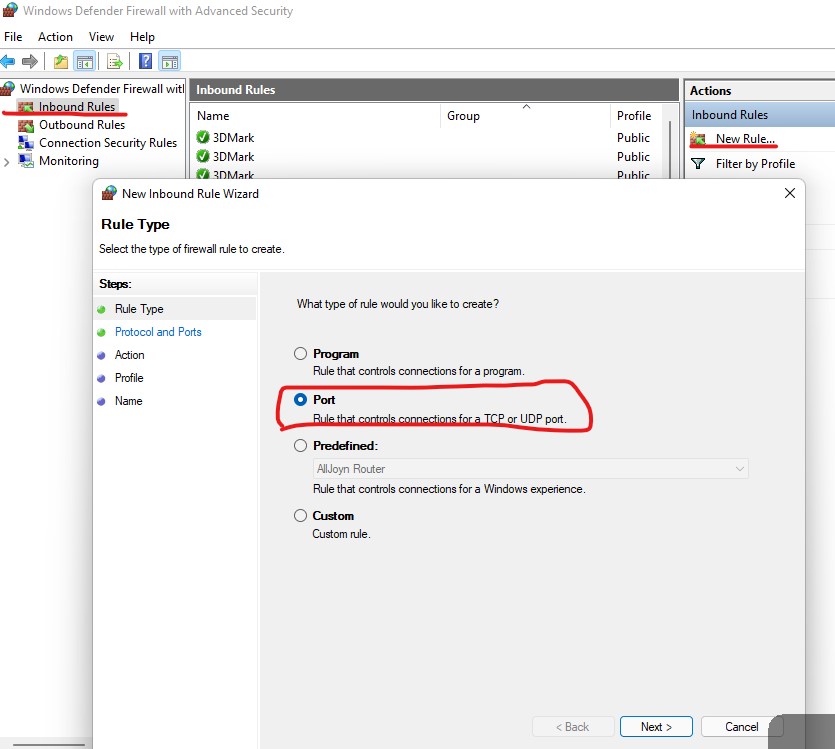Click the Windows Defender Firewall title bar icon
This screenshot has width=835, height=749.
click(x=10, y=11)
